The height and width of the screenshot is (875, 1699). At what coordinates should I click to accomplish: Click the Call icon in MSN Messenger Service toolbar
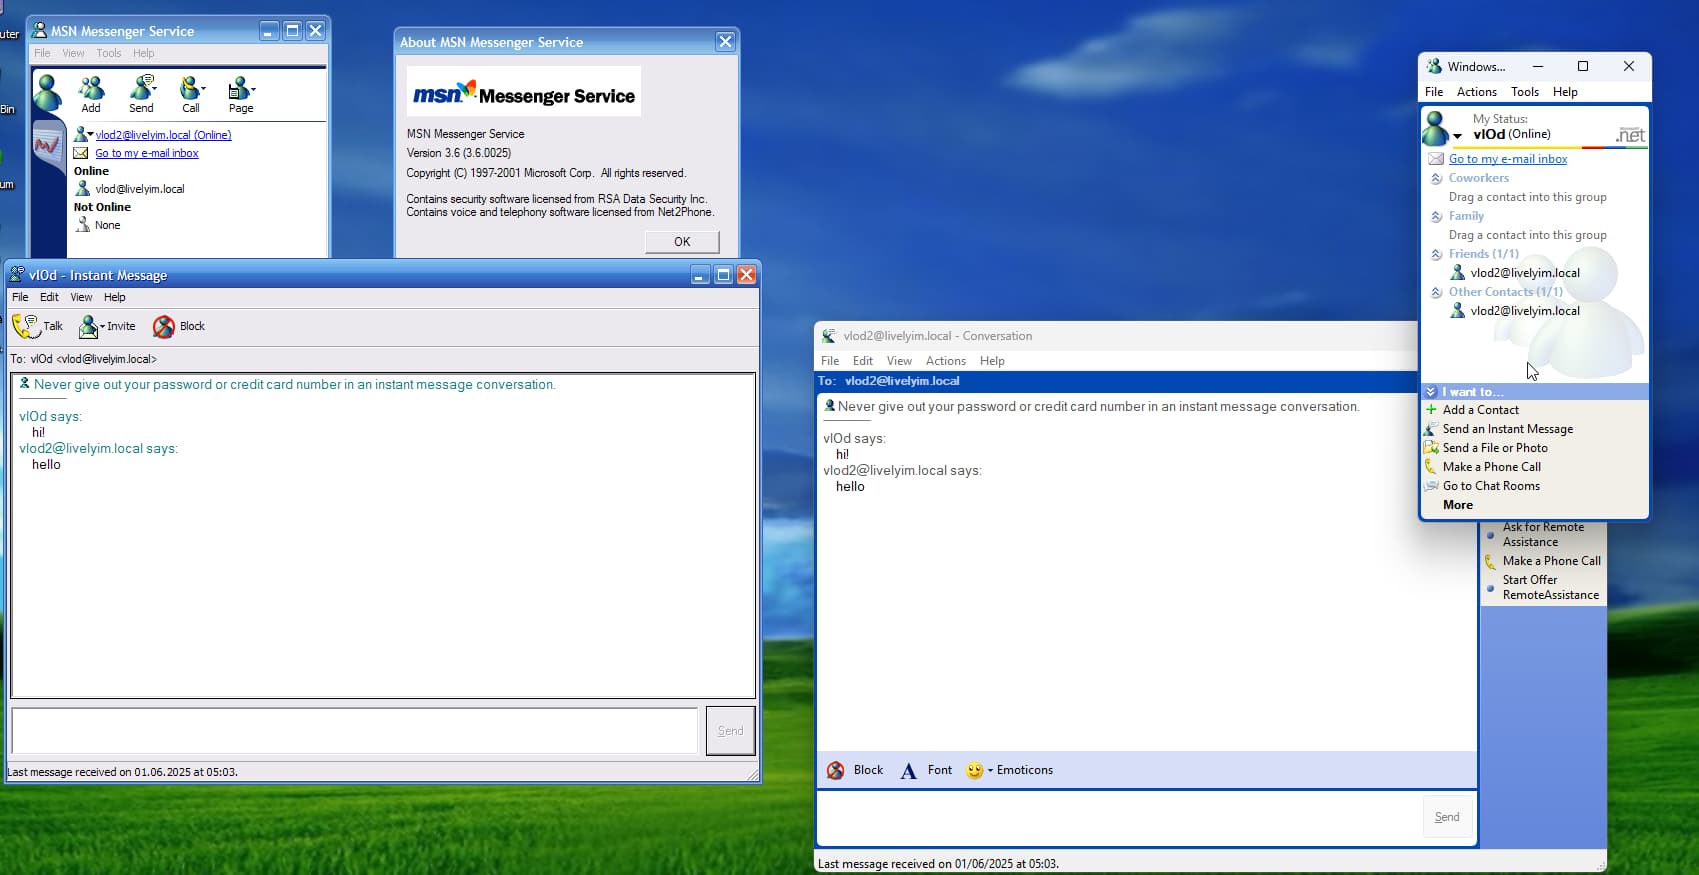pos(191,88)
